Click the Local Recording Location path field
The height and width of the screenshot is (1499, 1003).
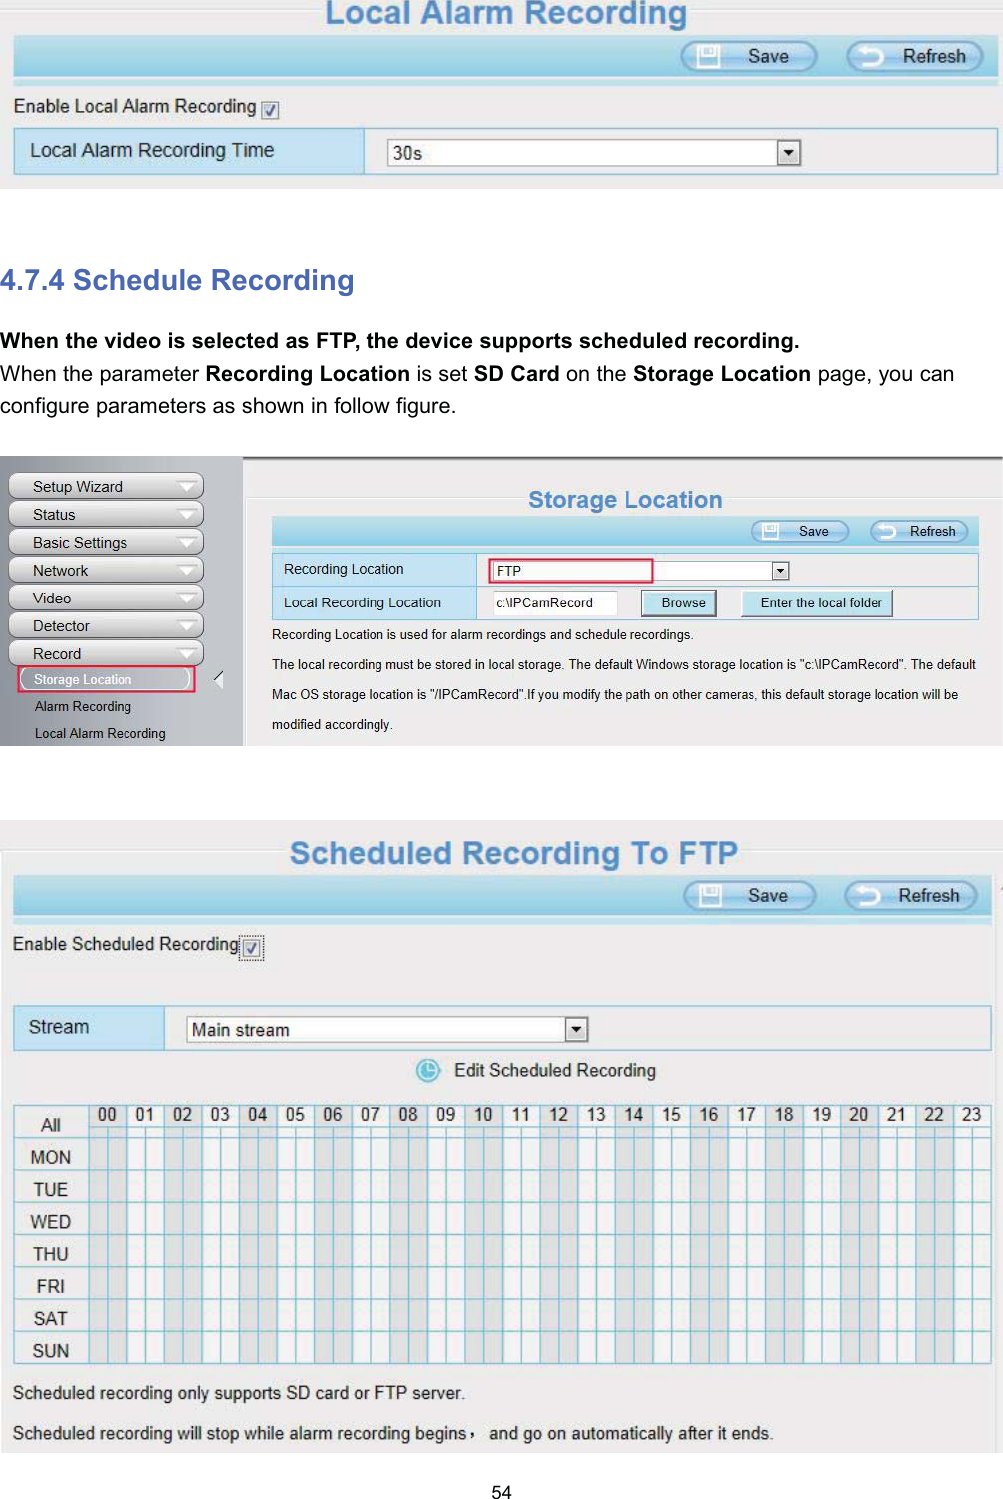555,603
